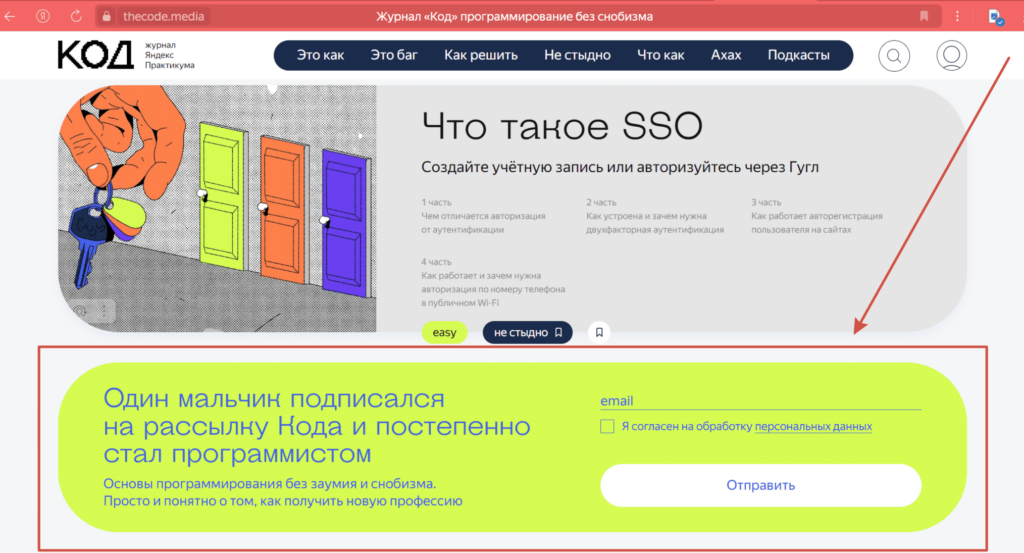Open the «Что такое SSO» article headline
1024x553 pixels.
point(562,127)
